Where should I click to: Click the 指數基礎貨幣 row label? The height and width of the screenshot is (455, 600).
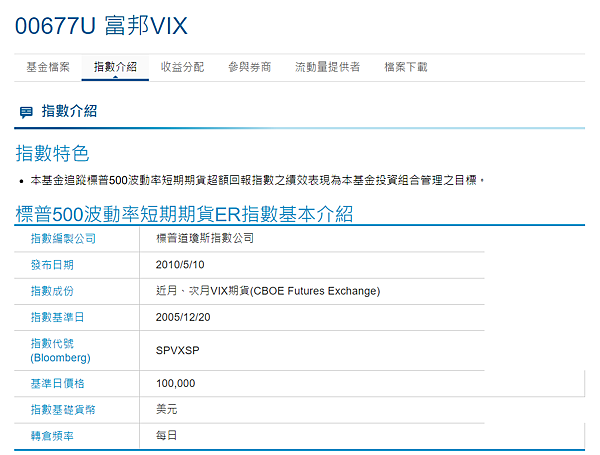point(63,410)
